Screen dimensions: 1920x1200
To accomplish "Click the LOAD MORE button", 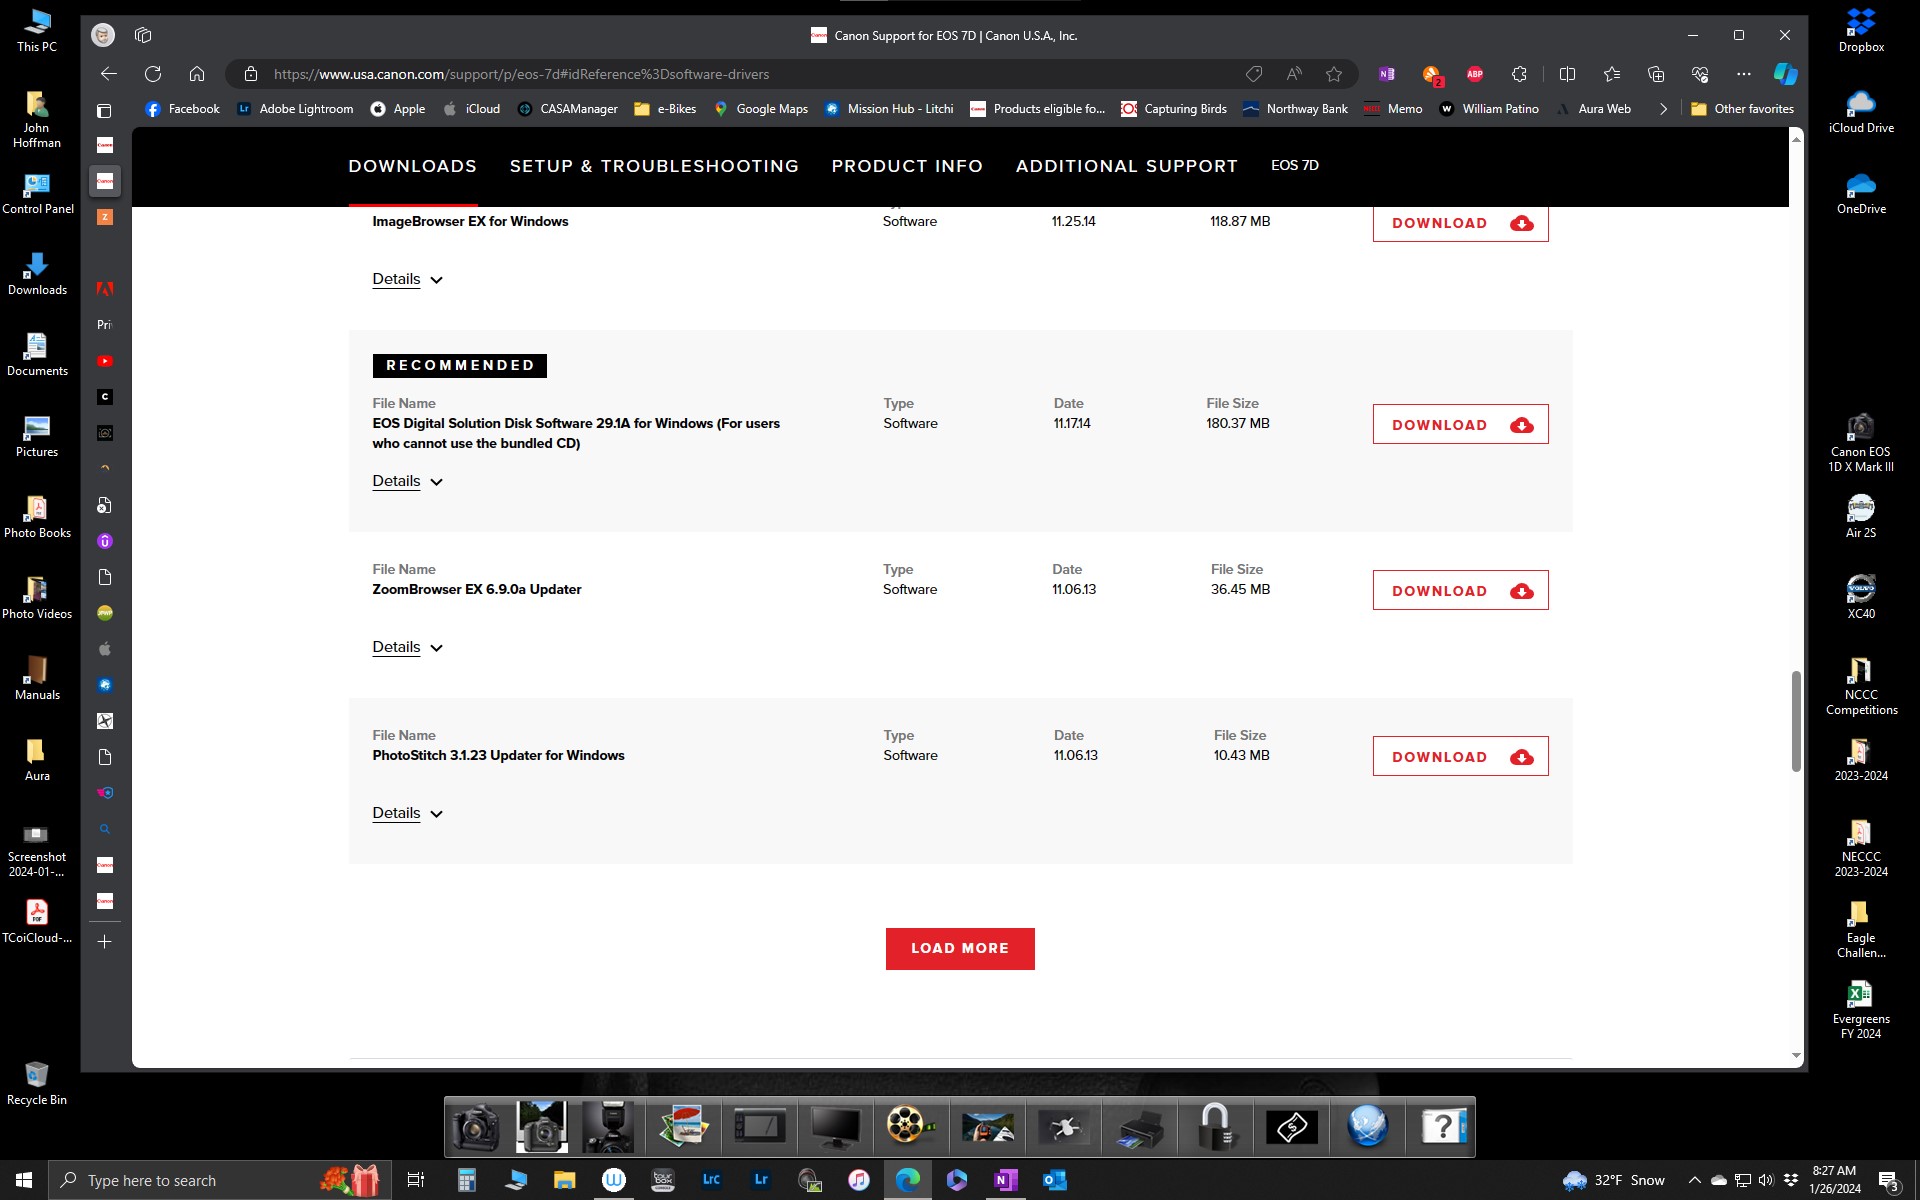I will click(x=959, y=948).
